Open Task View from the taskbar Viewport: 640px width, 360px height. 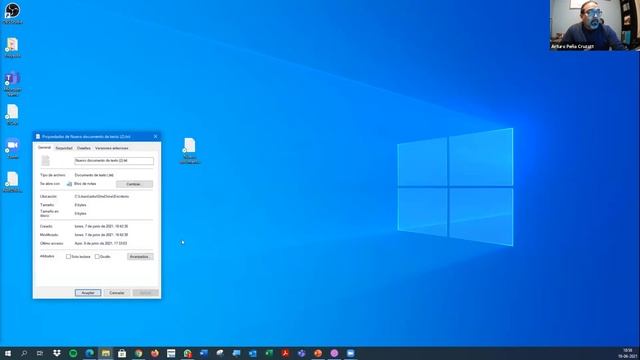coord(40,353)
